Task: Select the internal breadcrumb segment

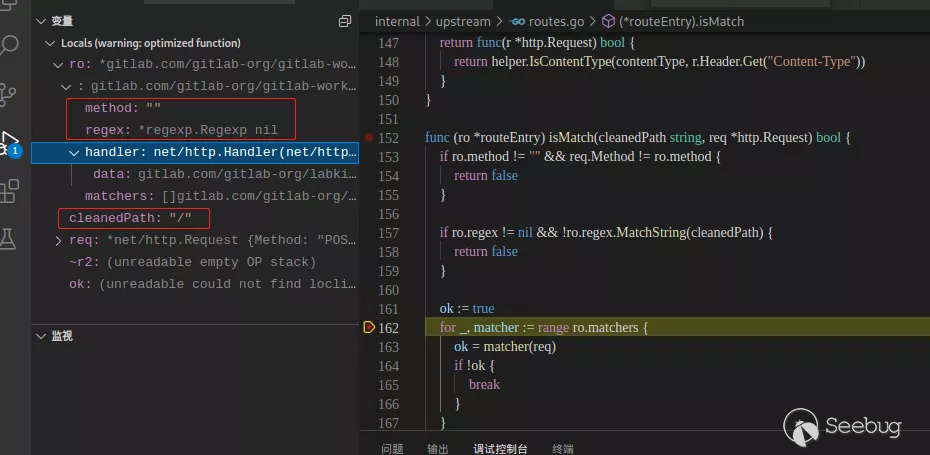Action: coord(397,22)
